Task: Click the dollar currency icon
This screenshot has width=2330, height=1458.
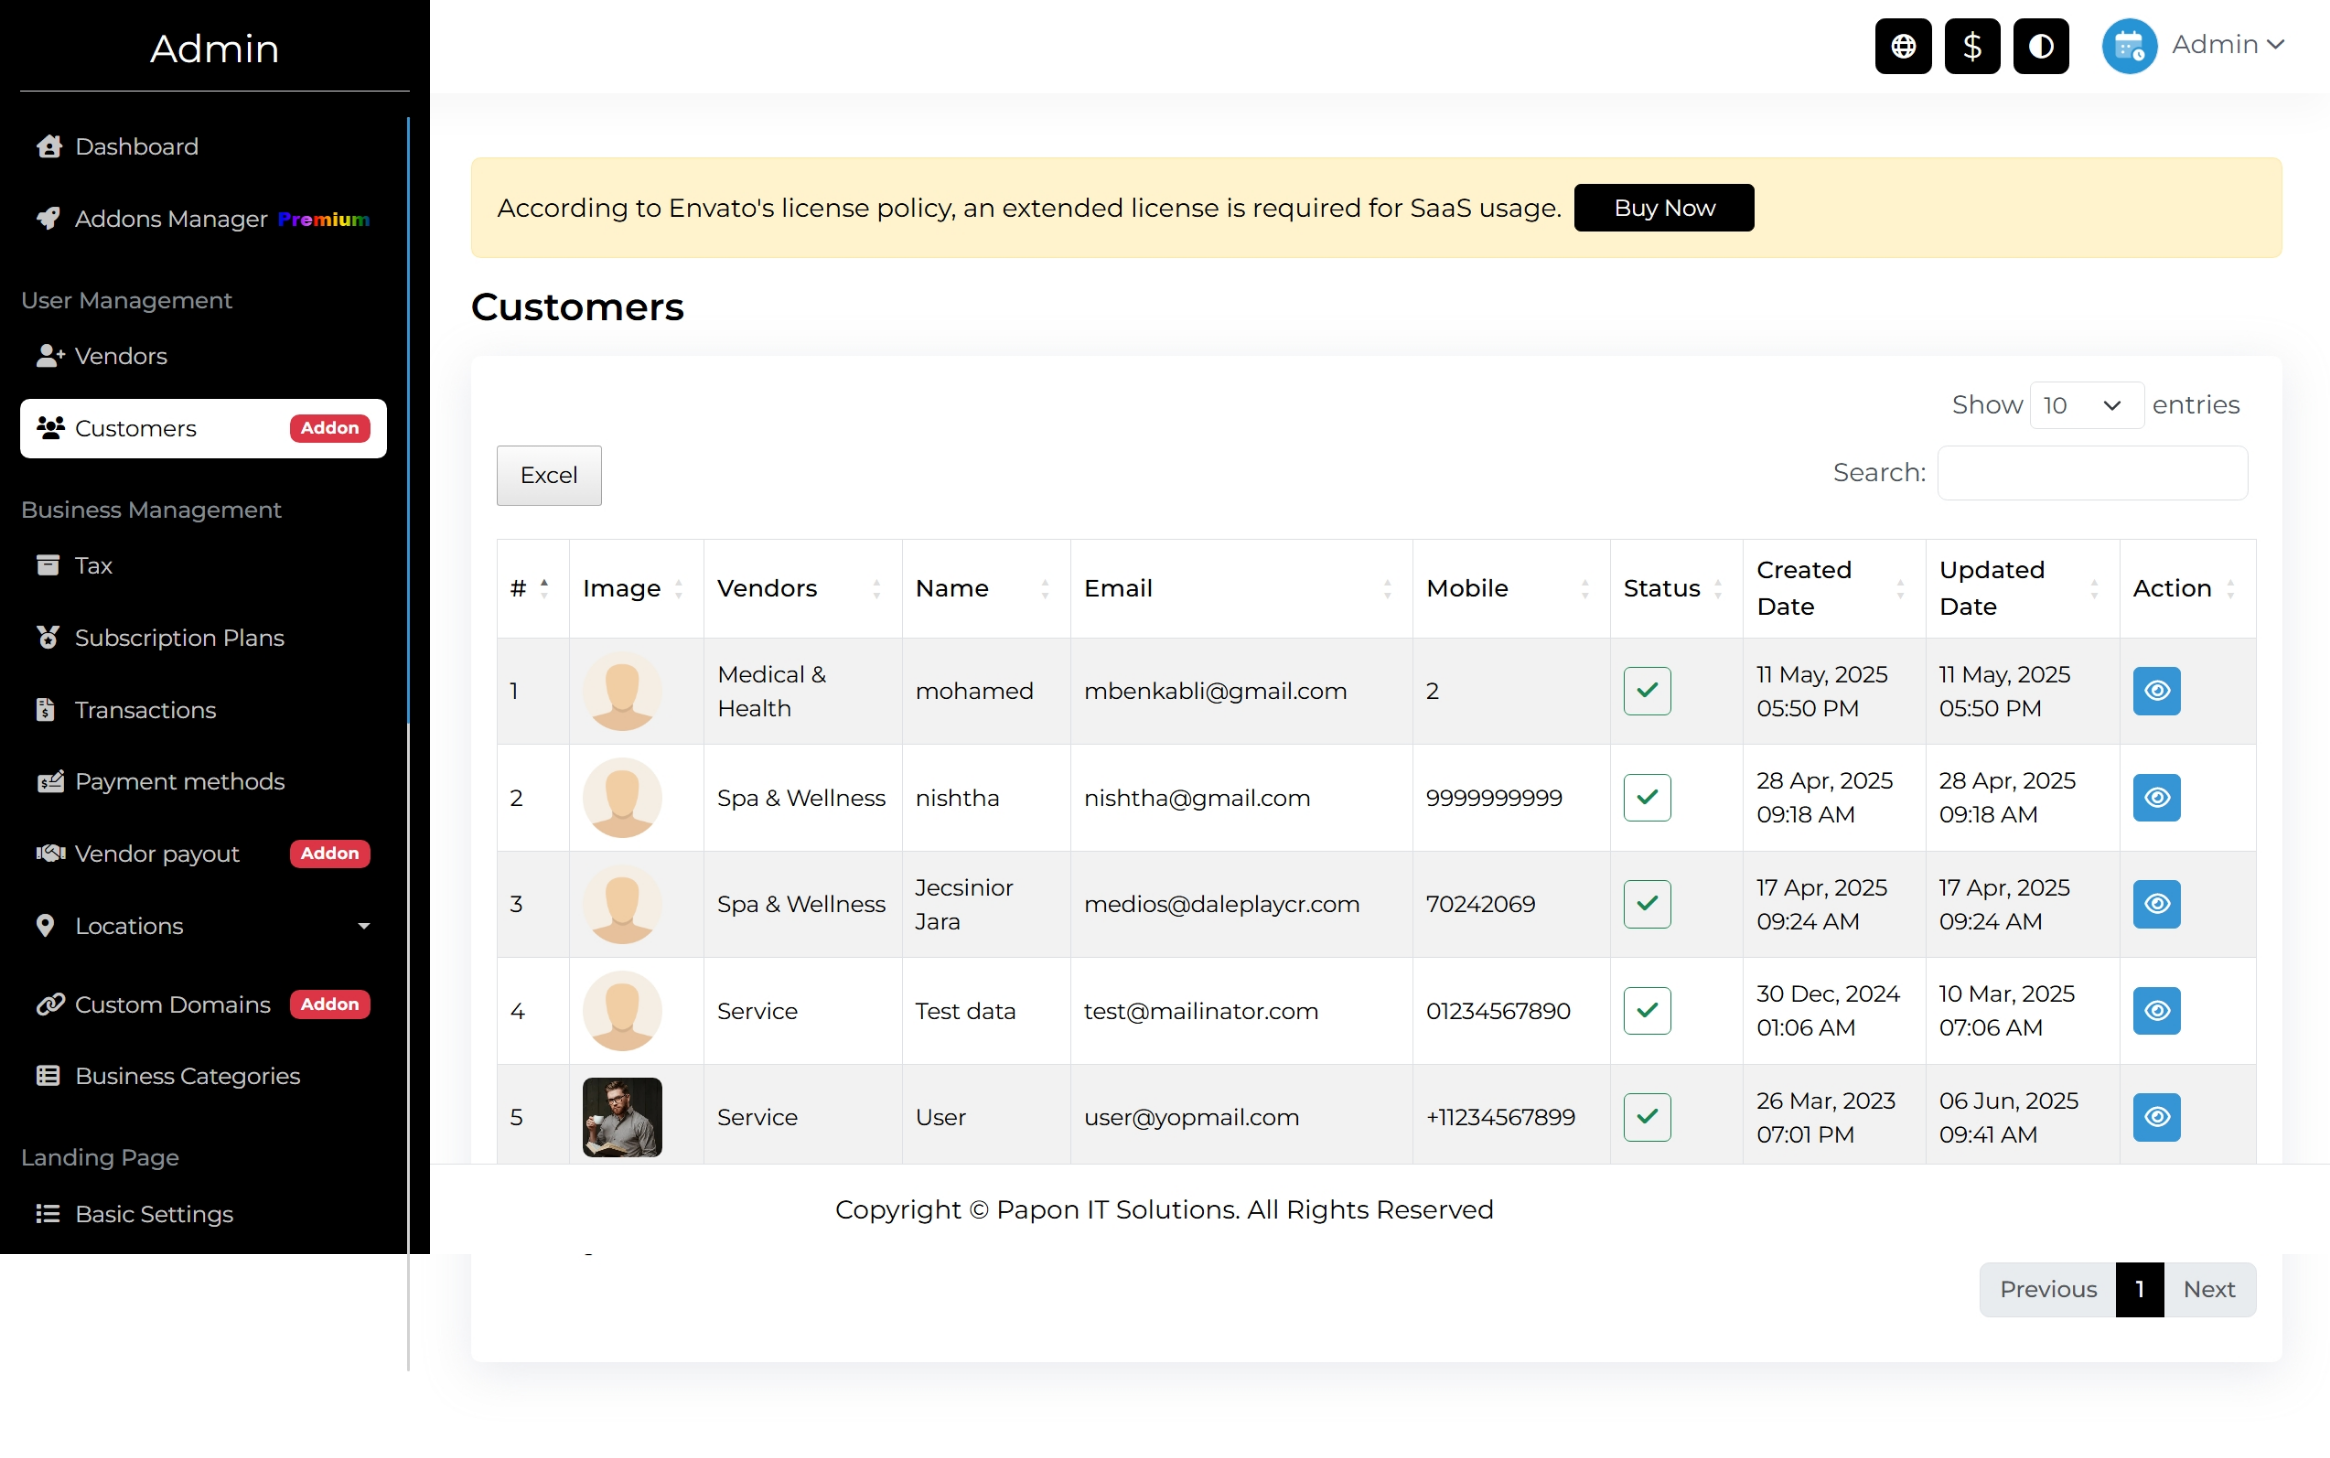Action: (x=1971, y=46)
